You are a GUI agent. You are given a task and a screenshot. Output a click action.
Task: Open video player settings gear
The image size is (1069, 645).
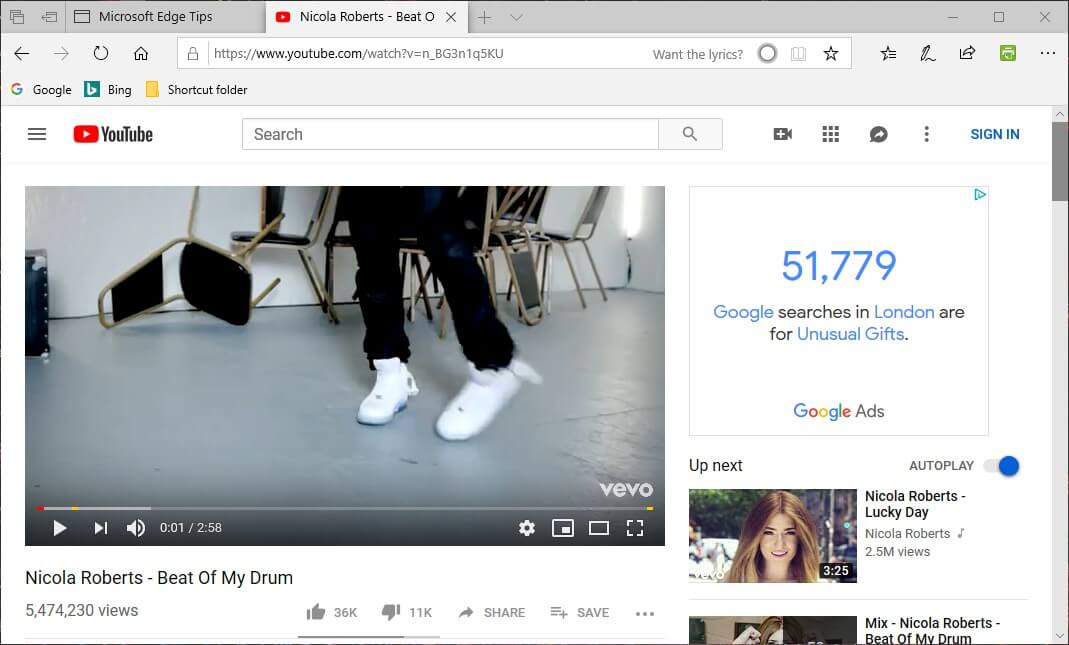527,528
